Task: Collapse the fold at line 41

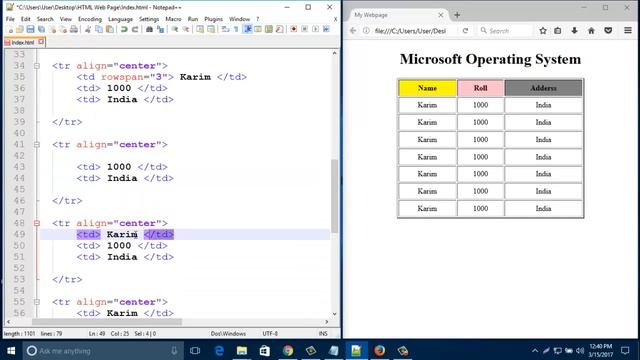Action: [37, 144]
